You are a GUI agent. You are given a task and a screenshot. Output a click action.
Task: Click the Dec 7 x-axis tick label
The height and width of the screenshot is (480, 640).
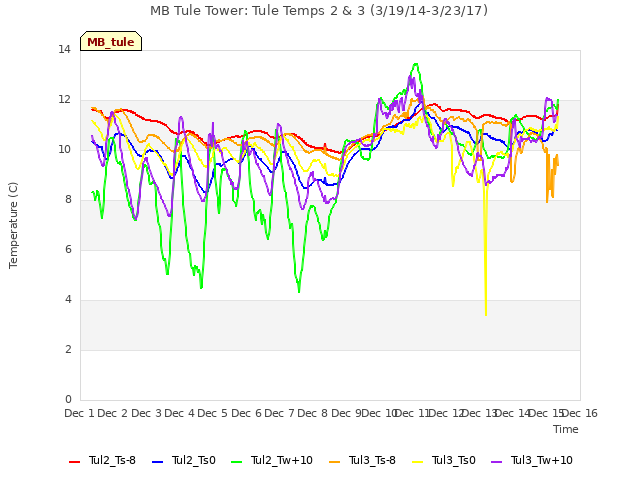pos(279,413)
